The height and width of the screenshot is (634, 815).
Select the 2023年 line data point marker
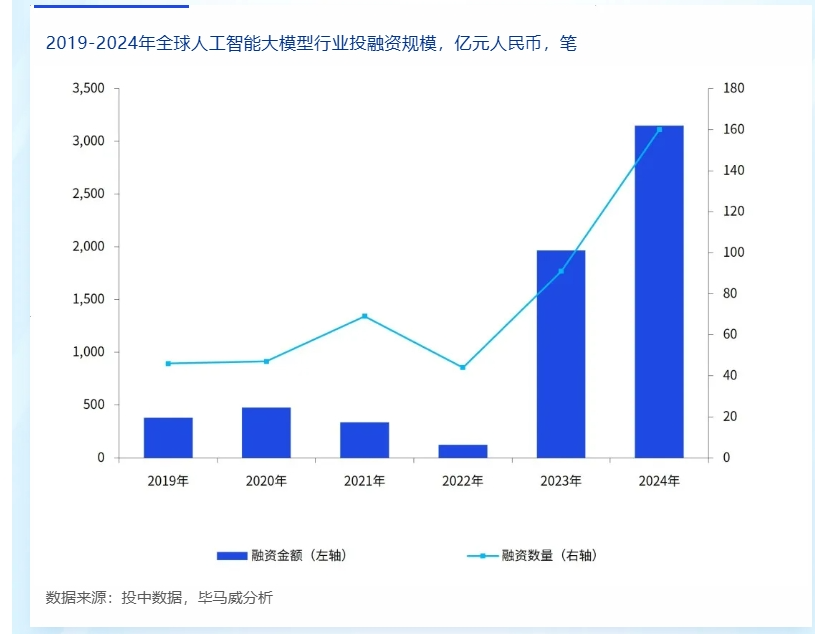point(561,271)
